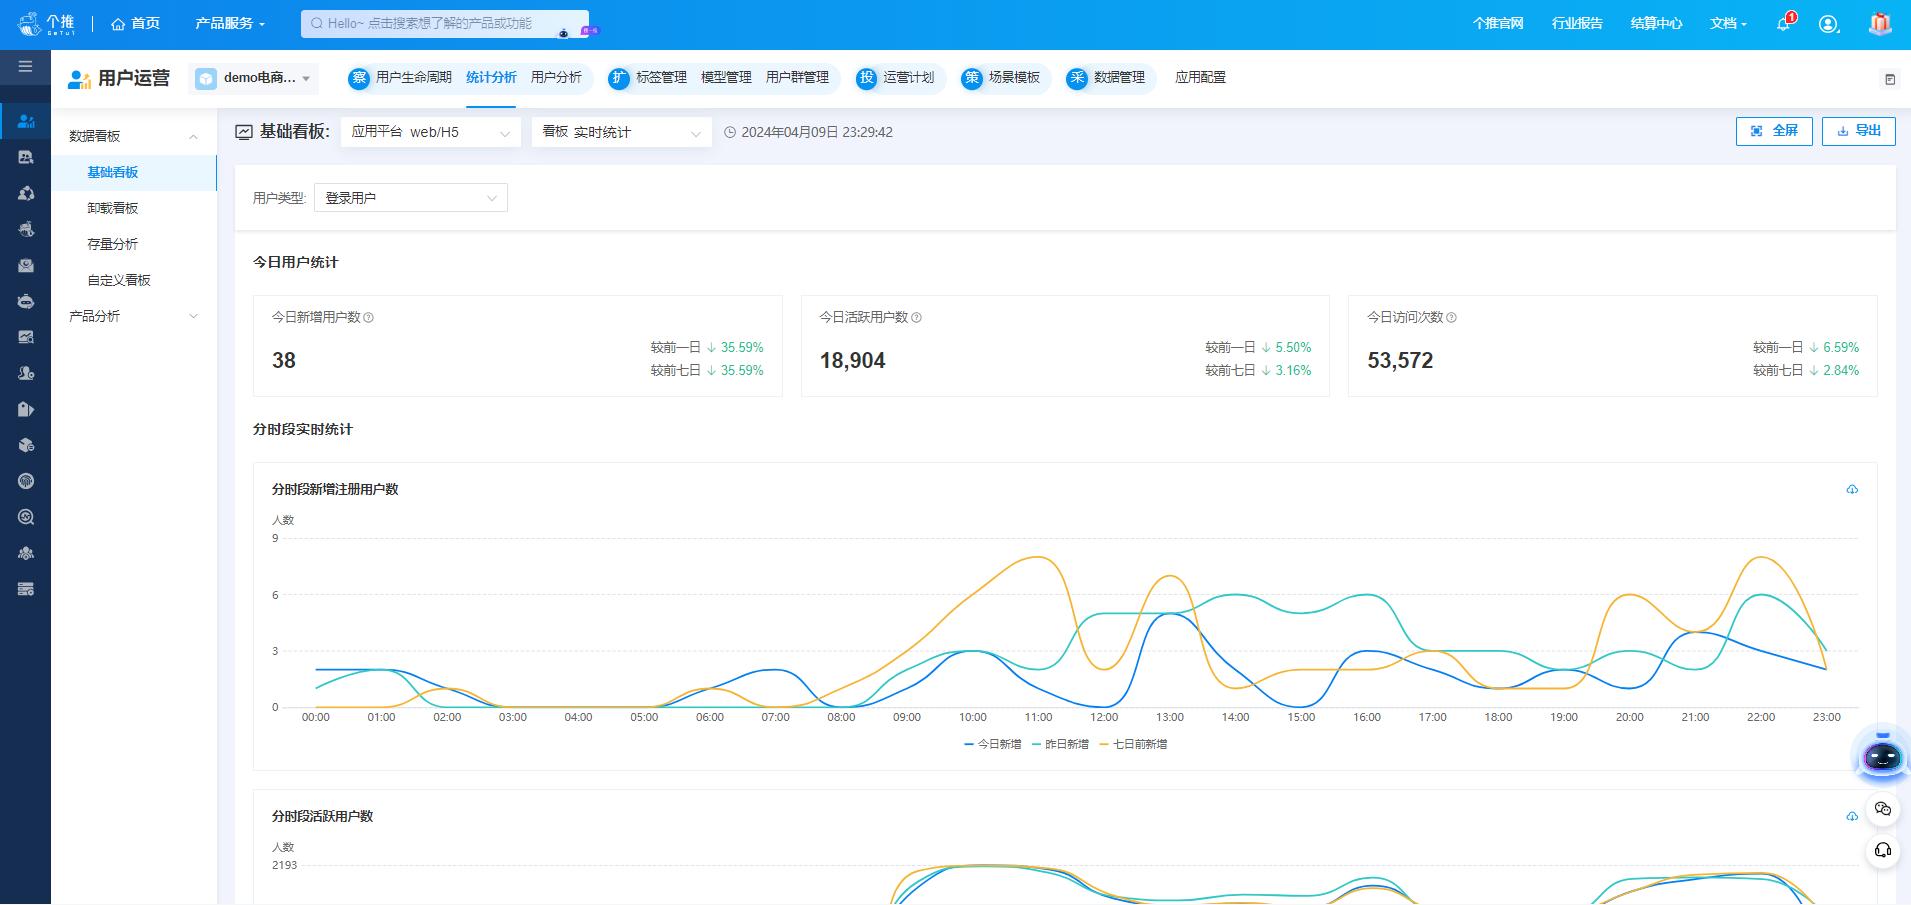Open the 数据管理 tab
Screen dimensions: 1911x905
coord(1119,78)
